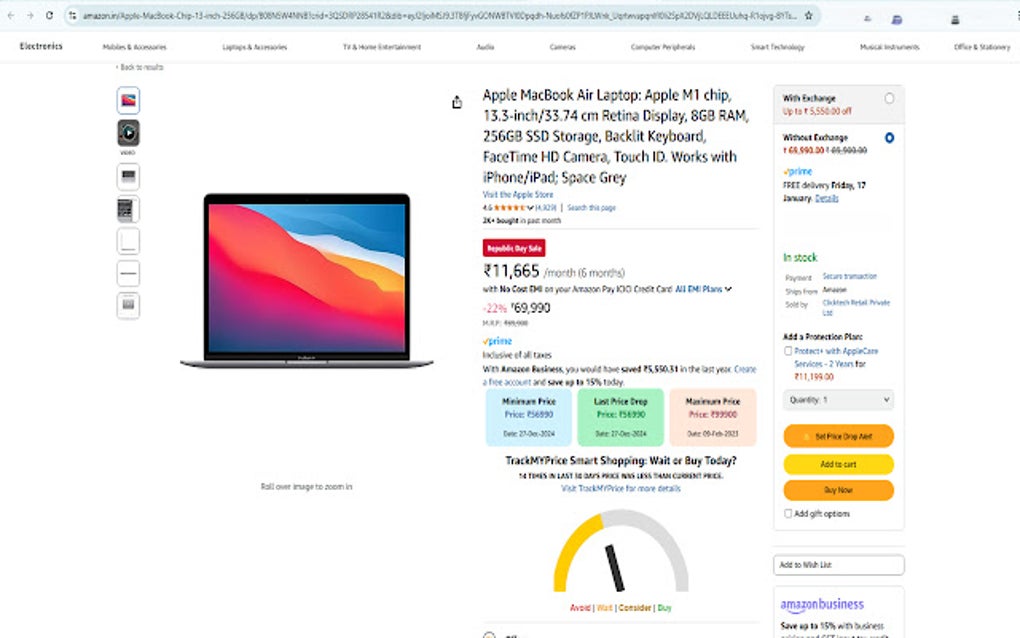Select the Without Exchange radio option

[x=889, y=138]
